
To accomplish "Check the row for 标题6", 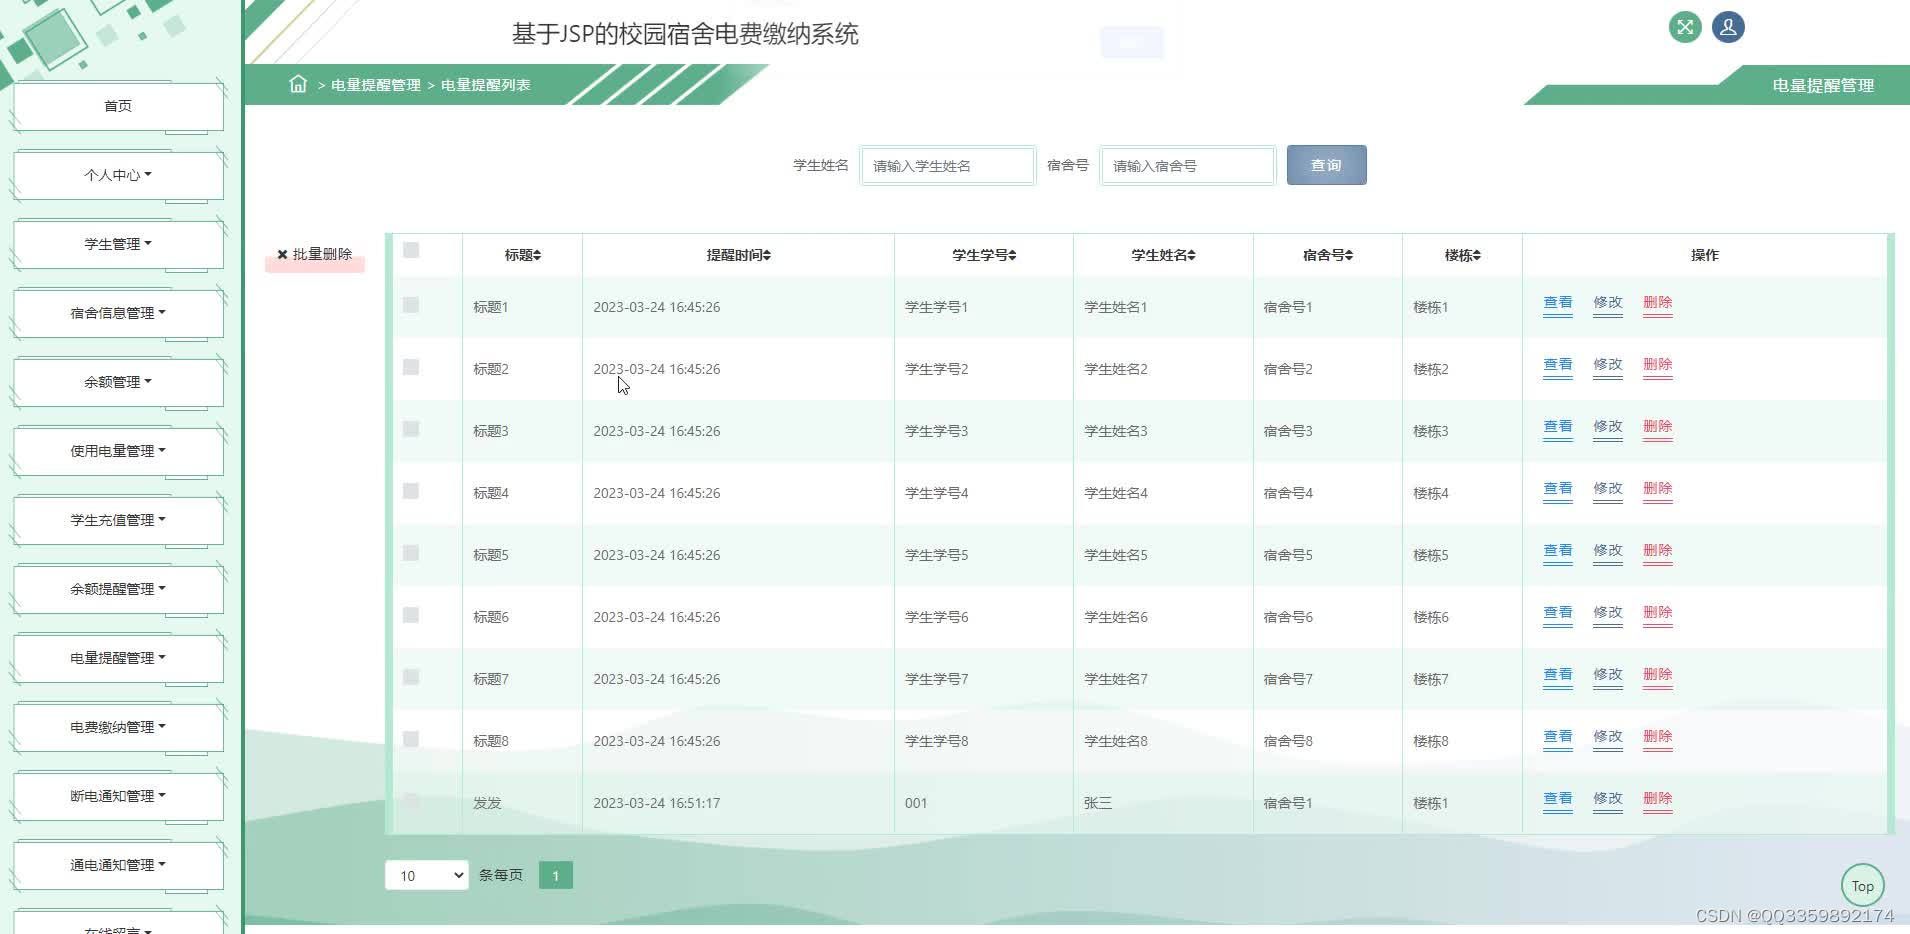I will tap(411, 615).
